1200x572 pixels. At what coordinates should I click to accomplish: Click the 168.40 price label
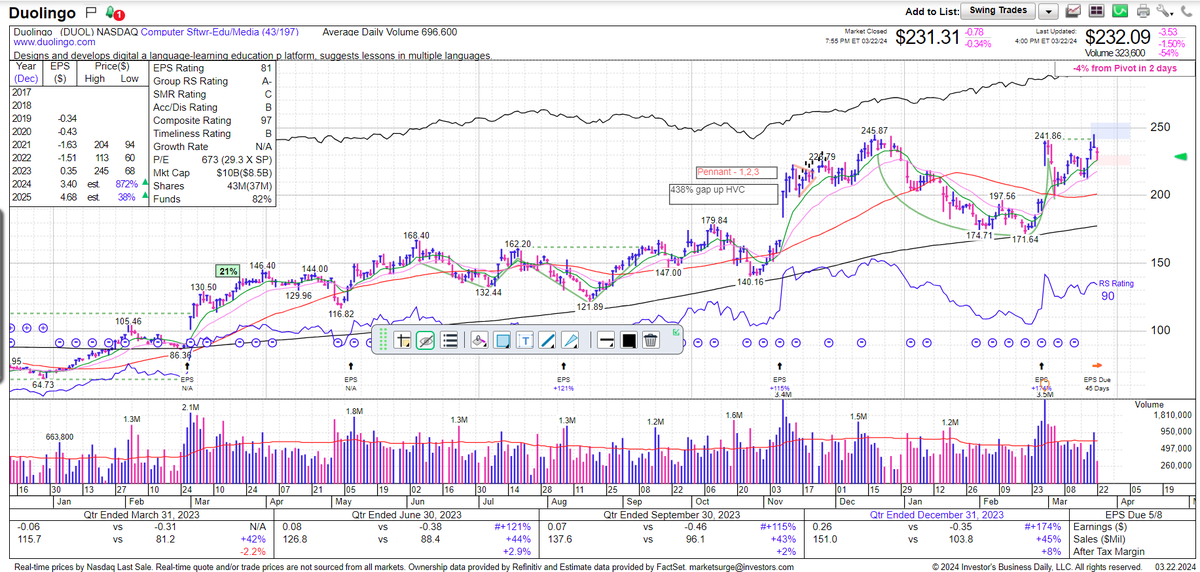pos(416,235)
